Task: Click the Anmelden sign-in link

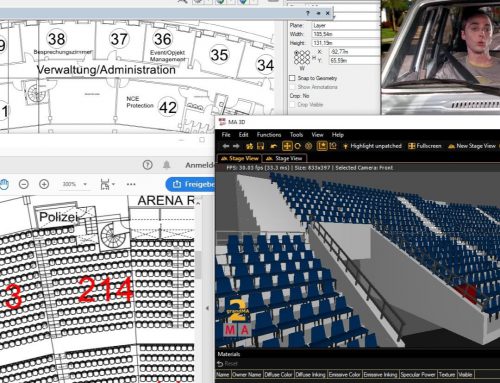Action: click(200, 165)
